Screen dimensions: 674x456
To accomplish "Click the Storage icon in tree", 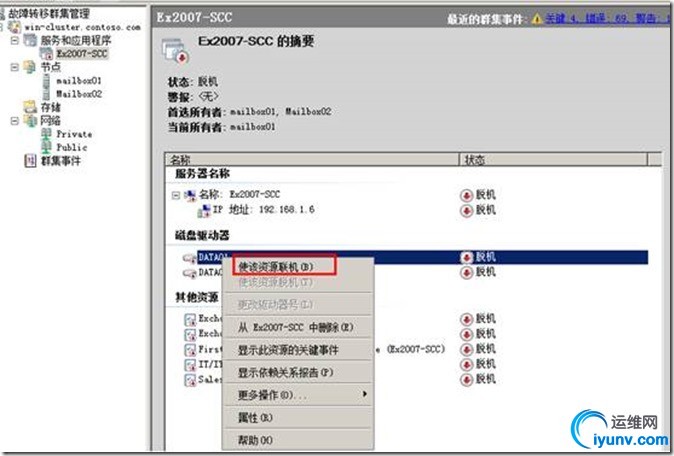I will pos(30,107).
